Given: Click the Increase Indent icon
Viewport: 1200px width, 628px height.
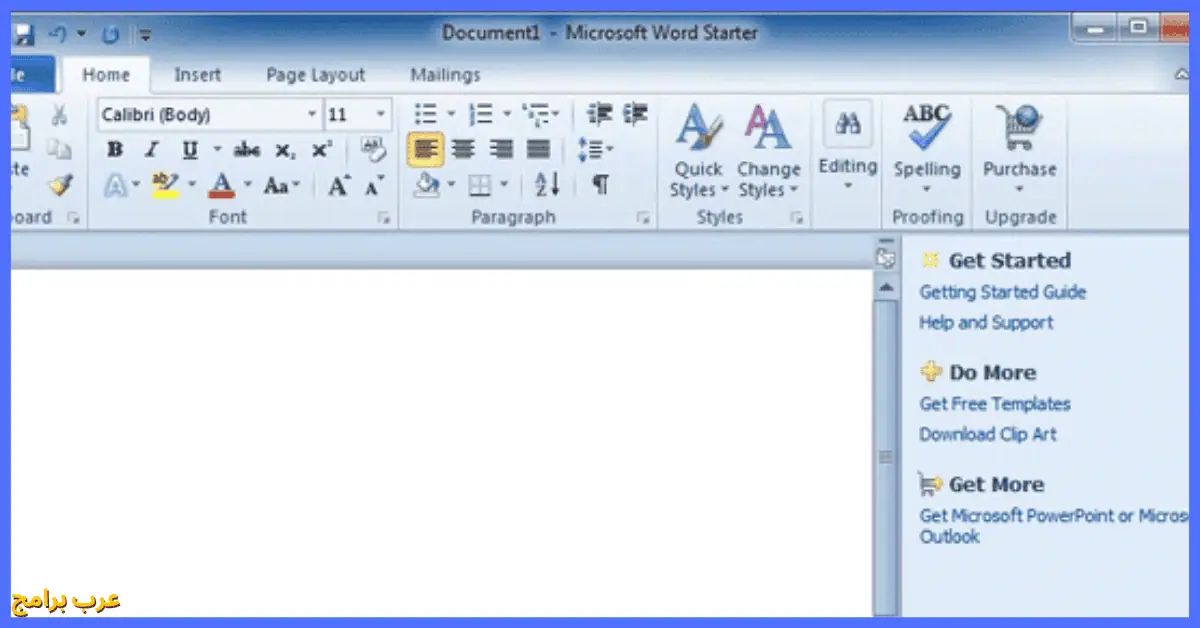Looking at the screenshot, I should [x=635, y=114].
